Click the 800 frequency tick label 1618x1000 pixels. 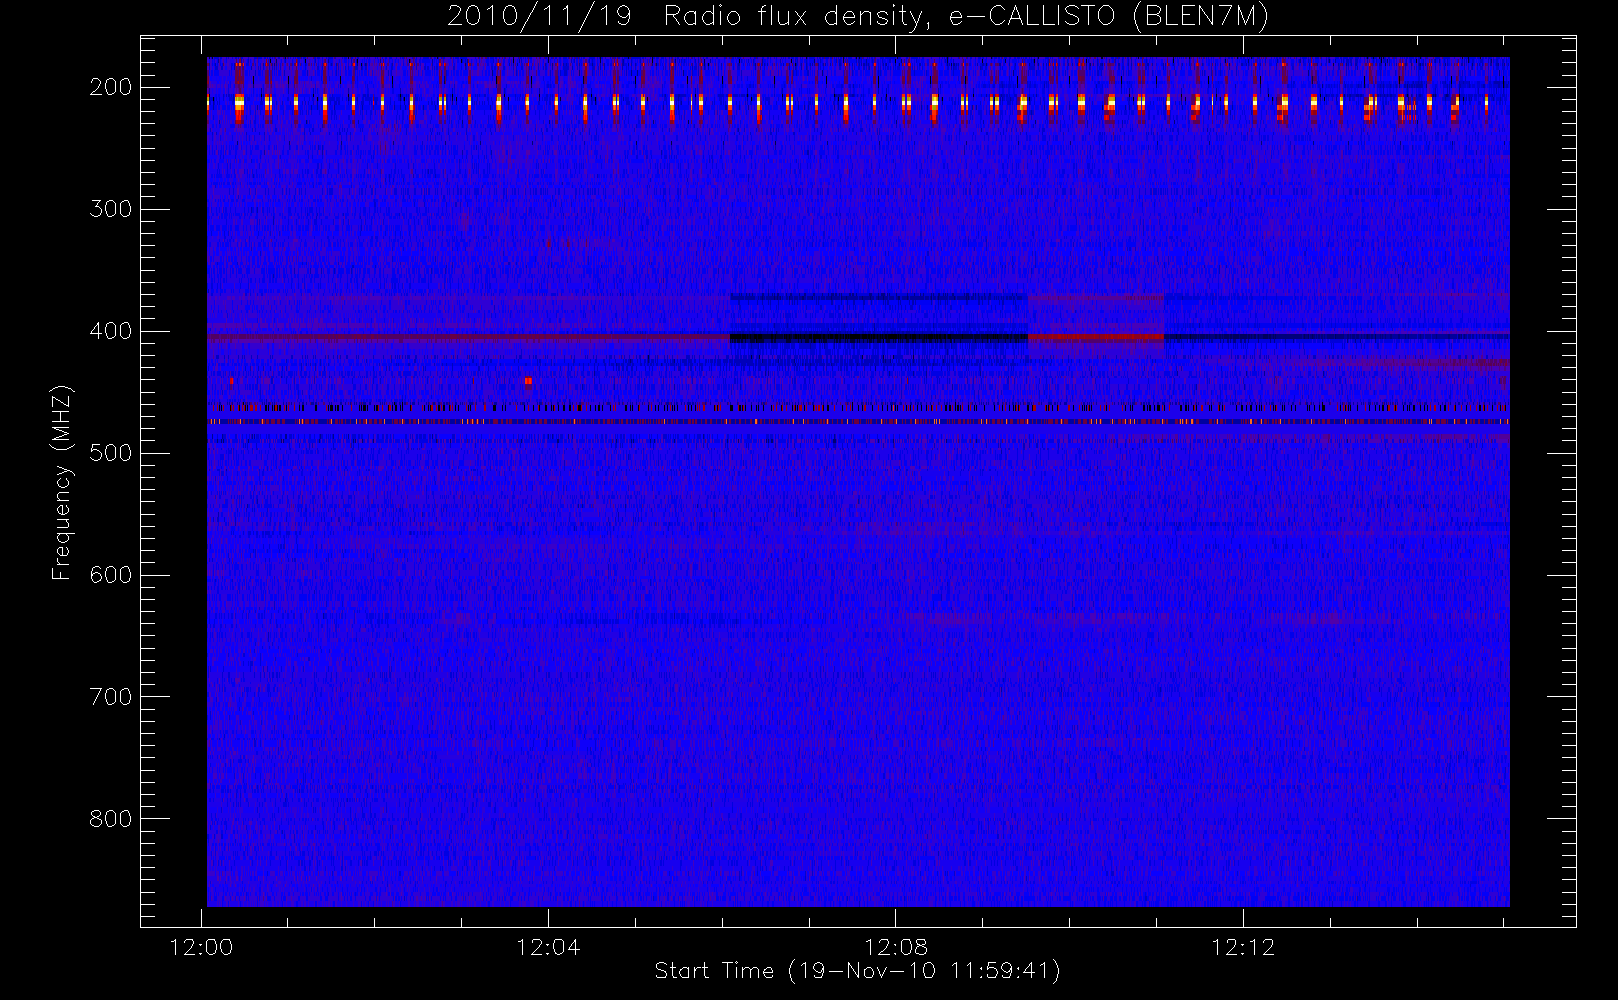pyautogui.click(x=110, y=819)
